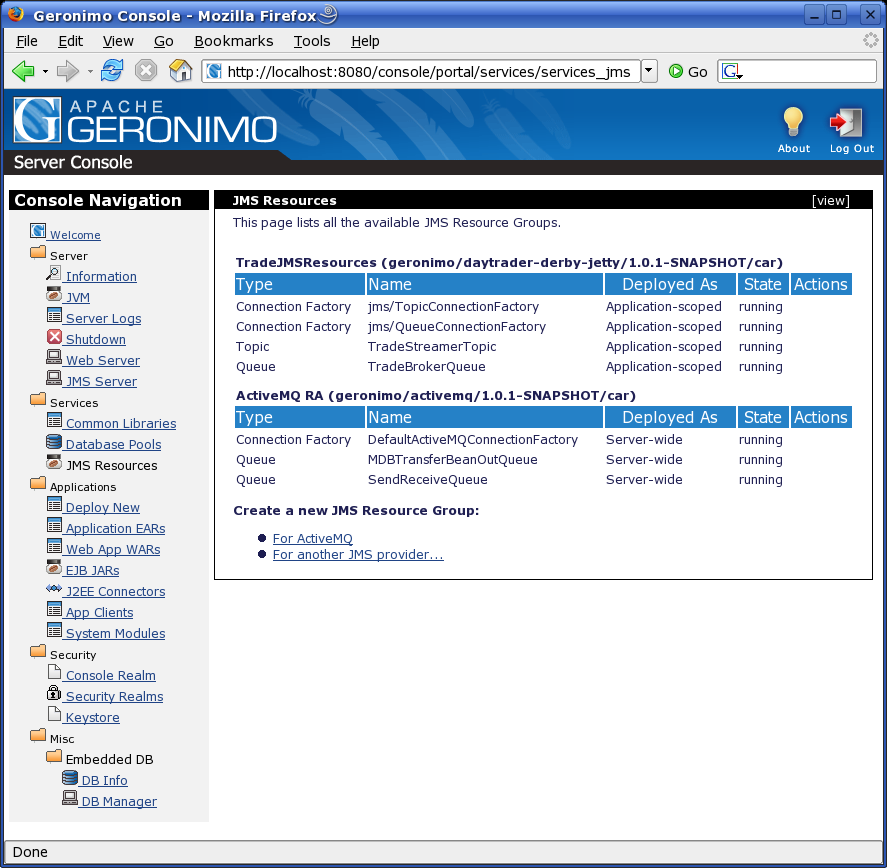
Task: Click the EJB JARs bean icon
Action: pyautogui.click(x=54, y=567)
